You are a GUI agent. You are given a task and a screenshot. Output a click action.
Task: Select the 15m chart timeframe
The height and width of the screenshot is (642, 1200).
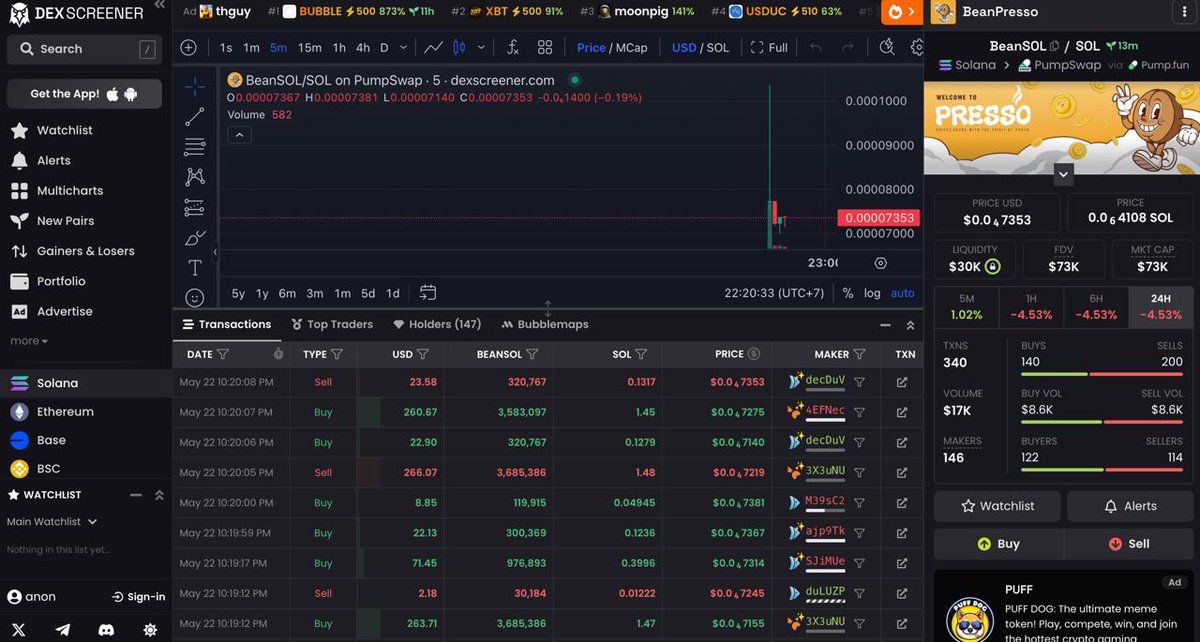tap(310, 47)
